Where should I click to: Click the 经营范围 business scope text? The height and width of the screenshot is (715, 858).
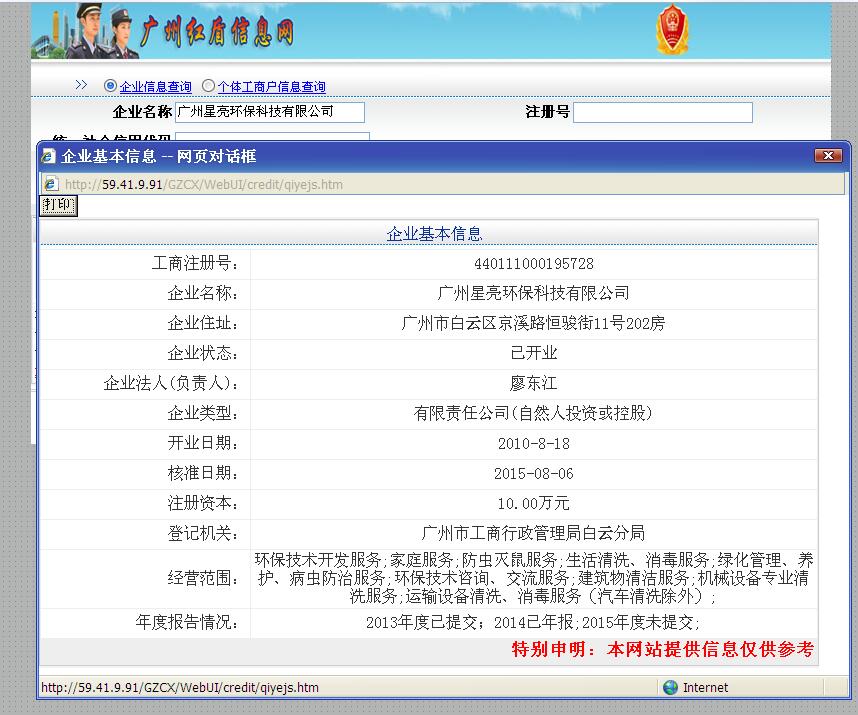click(x=534, y=578)
